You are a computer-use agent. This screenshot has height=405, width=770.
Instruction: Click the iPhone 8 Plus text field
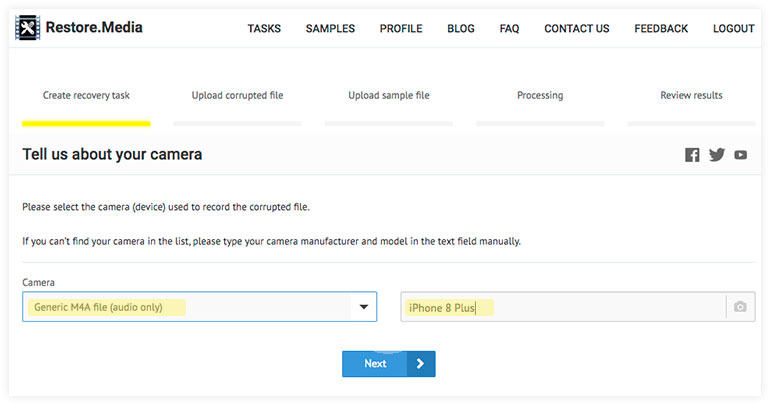563,307
